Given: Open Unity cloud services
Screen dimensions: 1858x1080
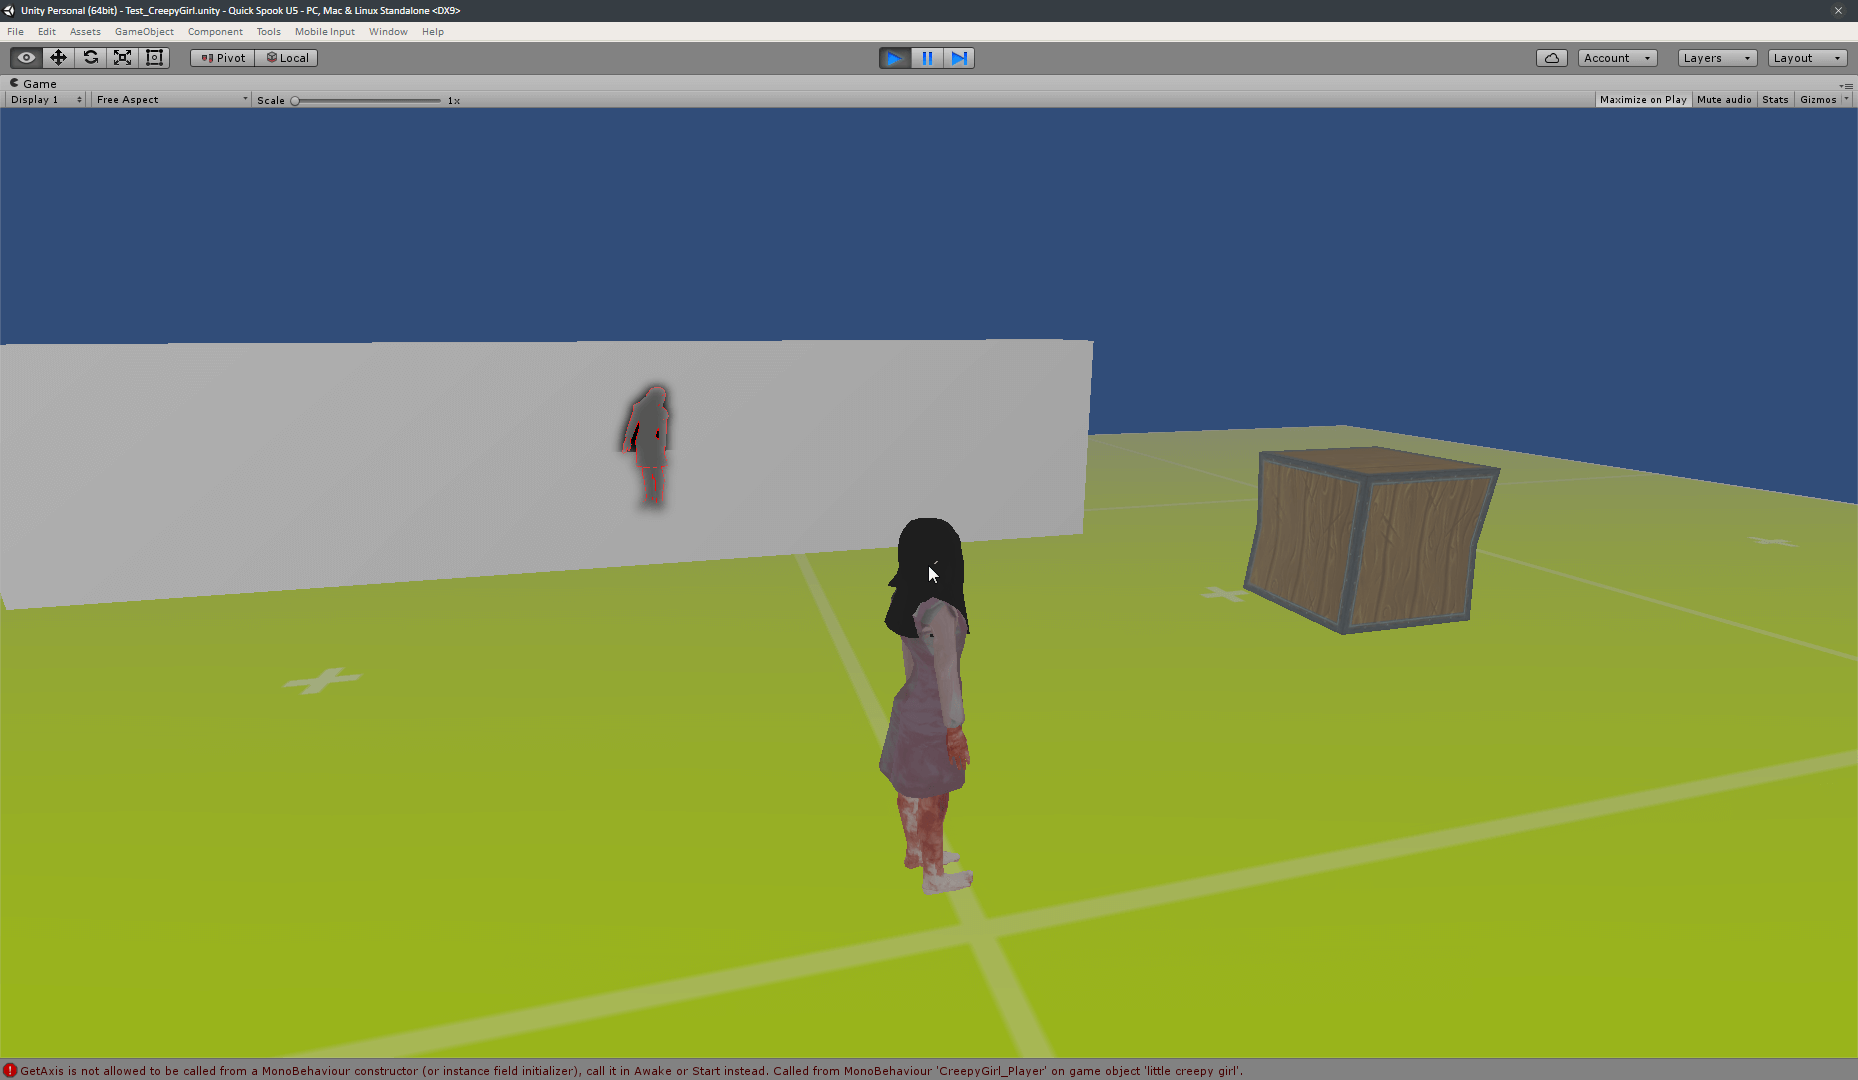Looking at the screenshot, I should [x=1551, y=58].
